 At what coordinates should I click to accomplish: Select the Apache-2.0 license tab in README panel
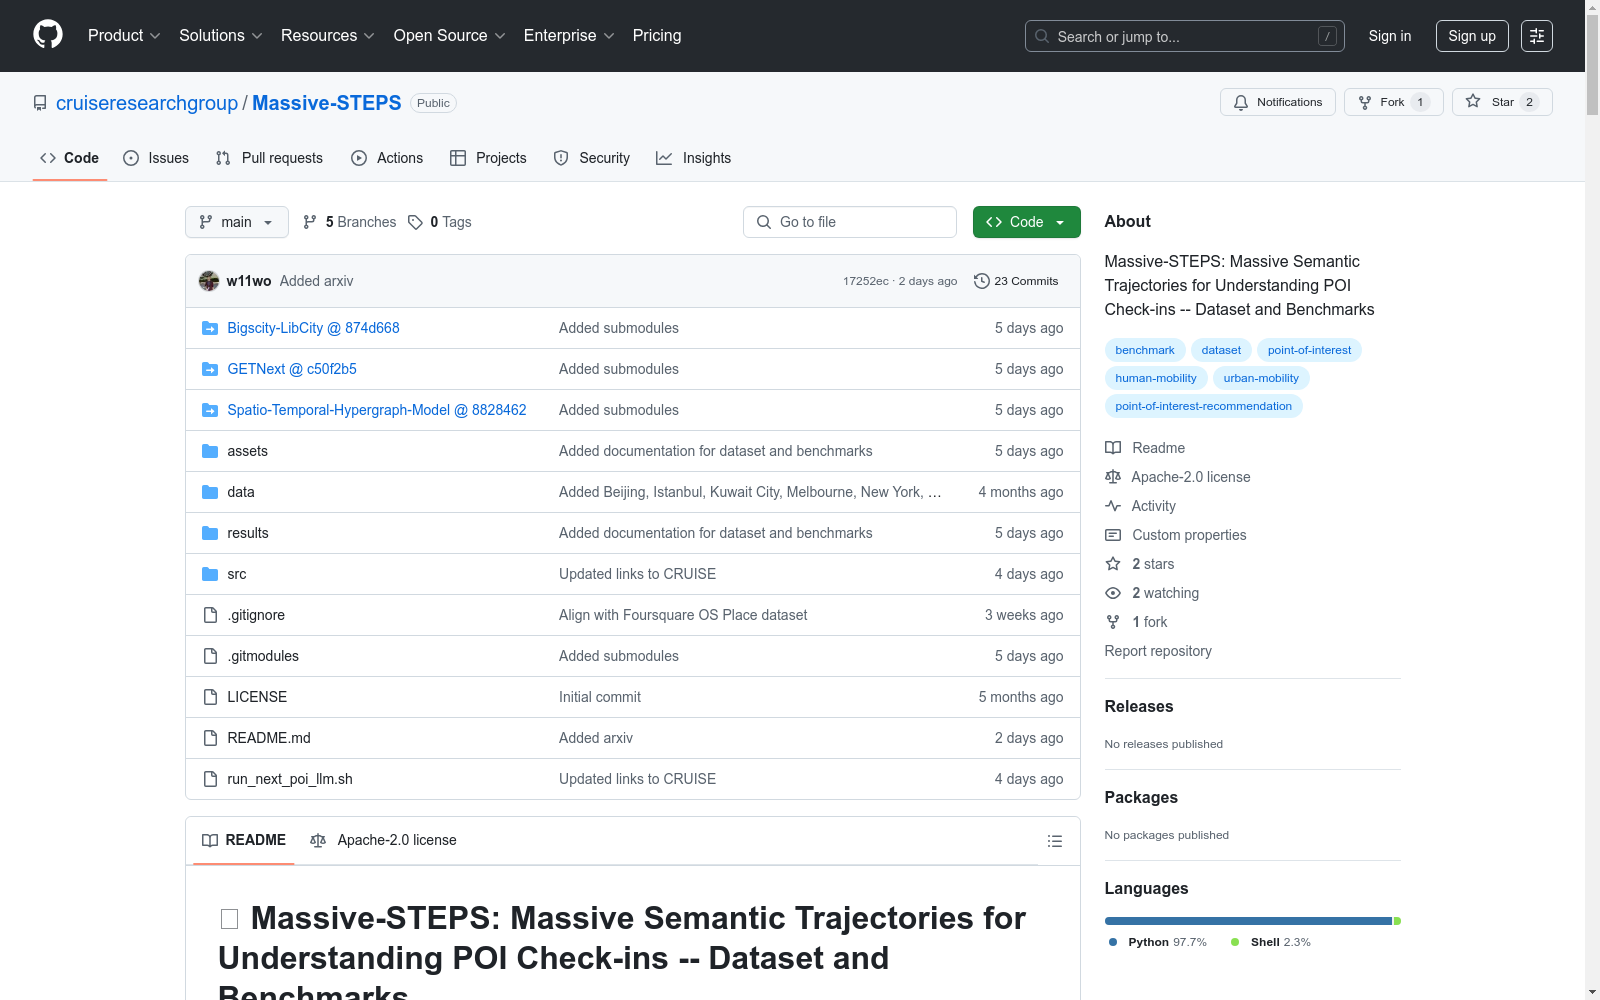tap(384, 840)
